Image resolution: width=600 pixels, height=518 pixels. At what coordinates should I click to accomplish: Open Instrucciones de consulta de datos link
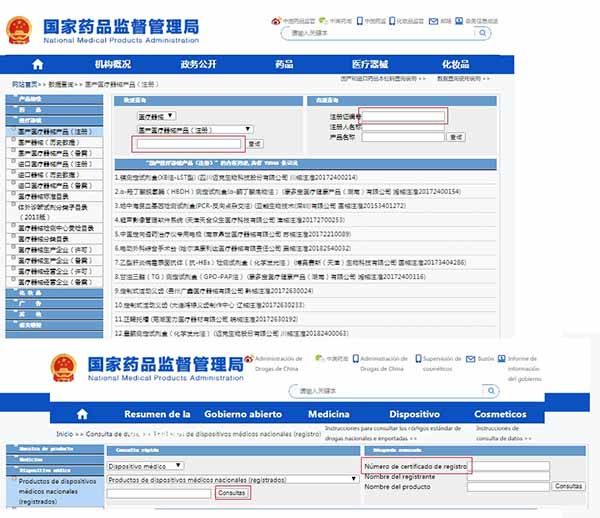click(503, 433)
